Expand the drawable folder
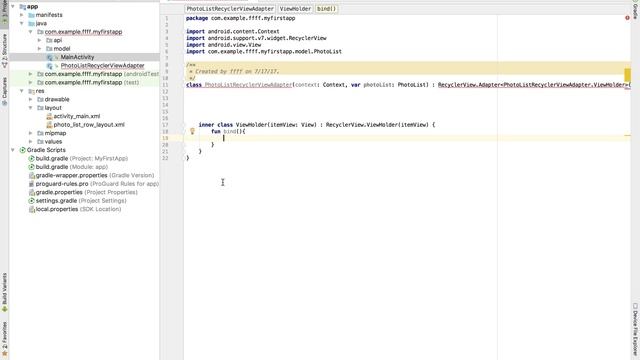The width and height of the screenshot is (640, 360). 31,99
